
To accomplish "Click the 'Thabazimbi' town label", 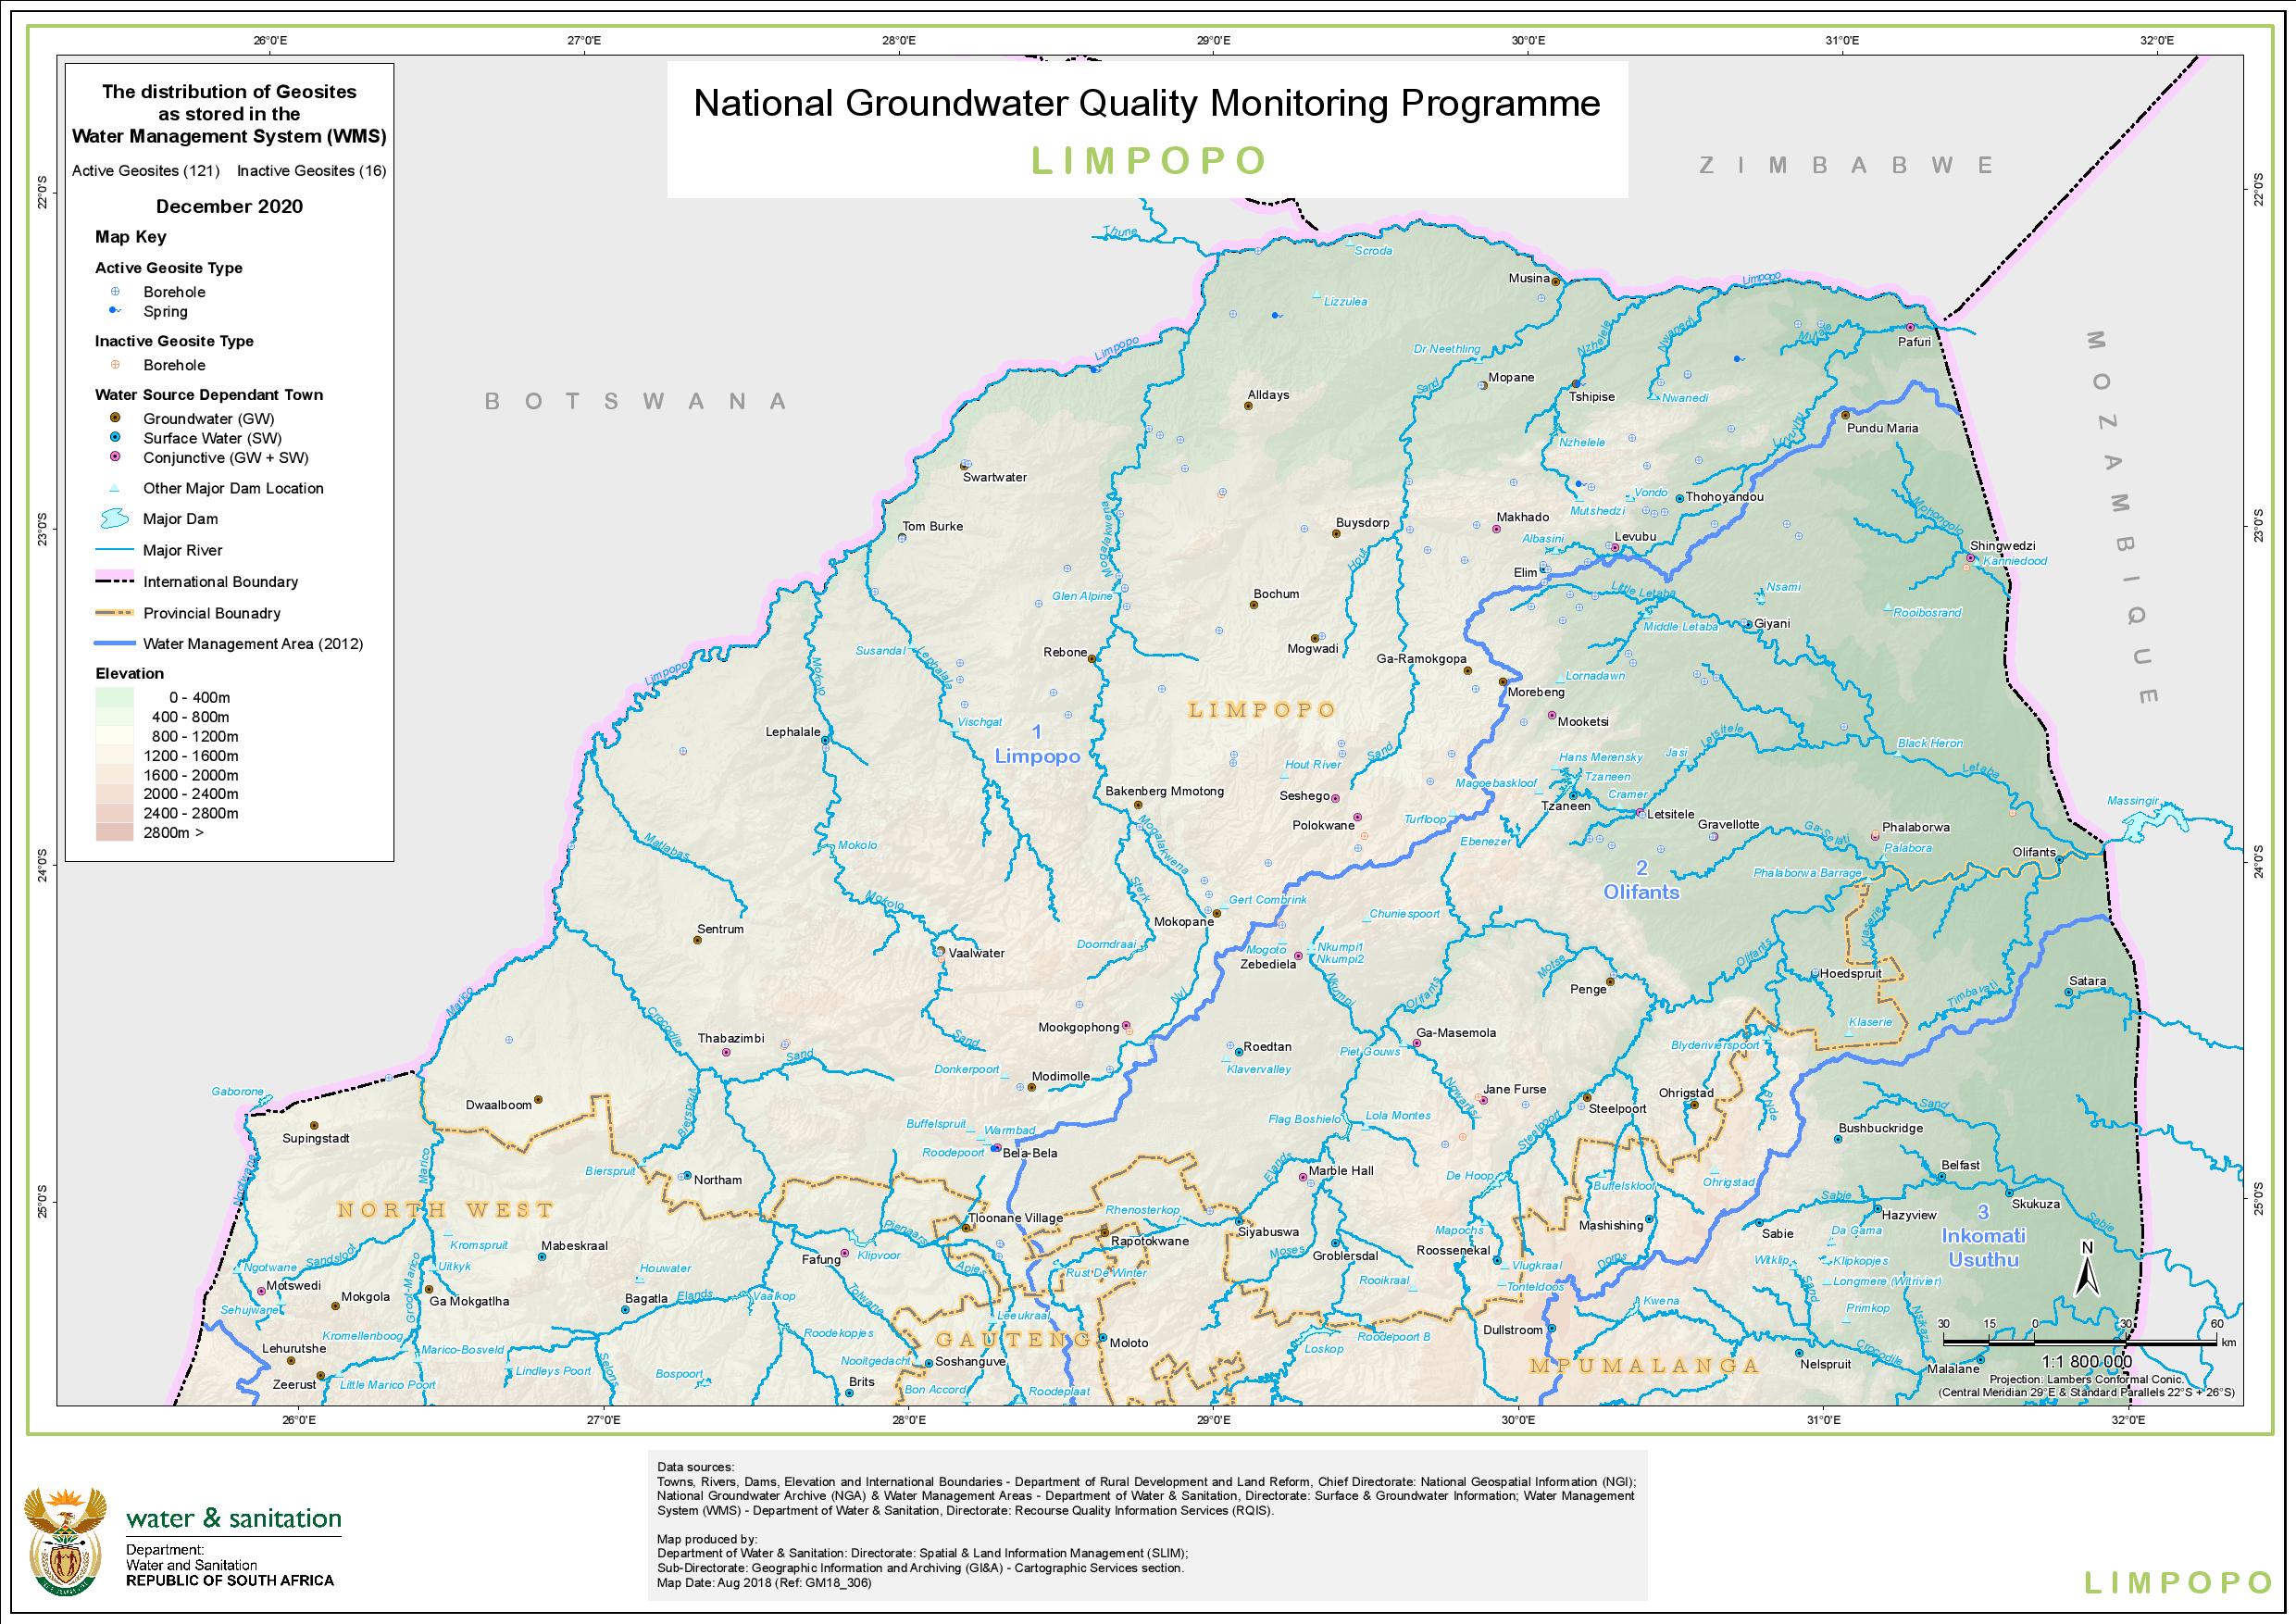I will 731,1038.
